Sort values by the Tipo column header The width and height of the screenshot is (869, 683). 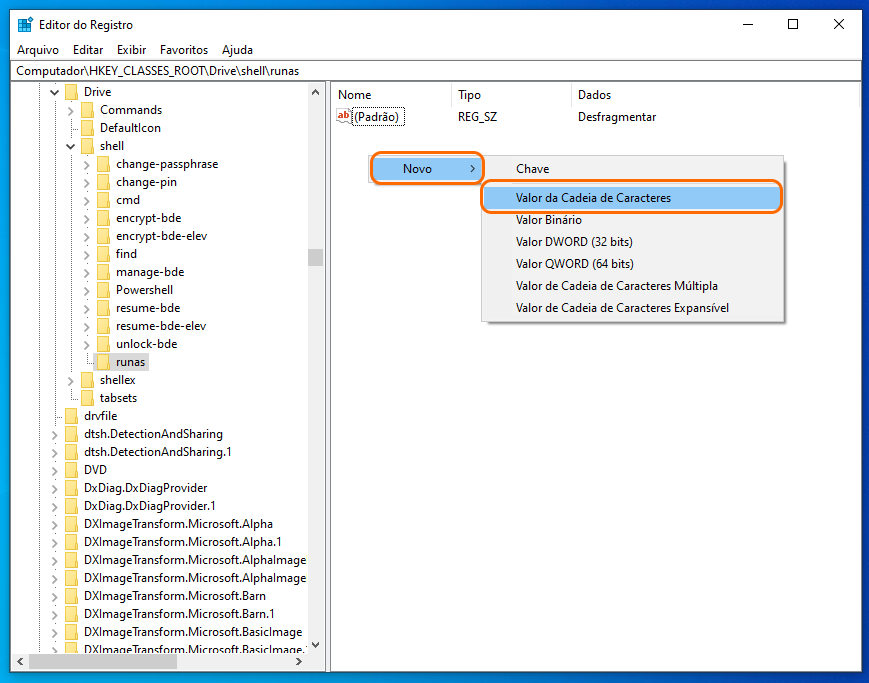[x=512, y=95]
